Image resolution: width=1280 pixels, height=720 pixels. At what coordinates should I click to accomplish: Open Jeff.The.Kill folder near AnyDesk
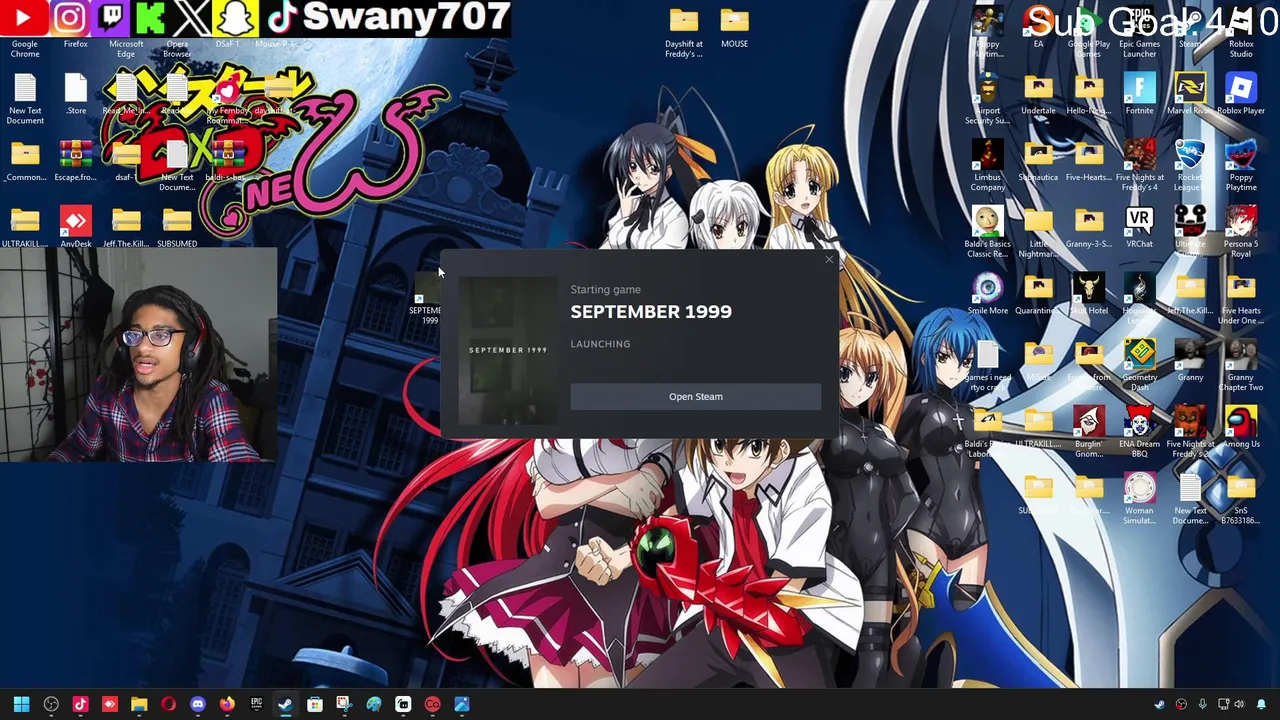(x=126, y=228)
